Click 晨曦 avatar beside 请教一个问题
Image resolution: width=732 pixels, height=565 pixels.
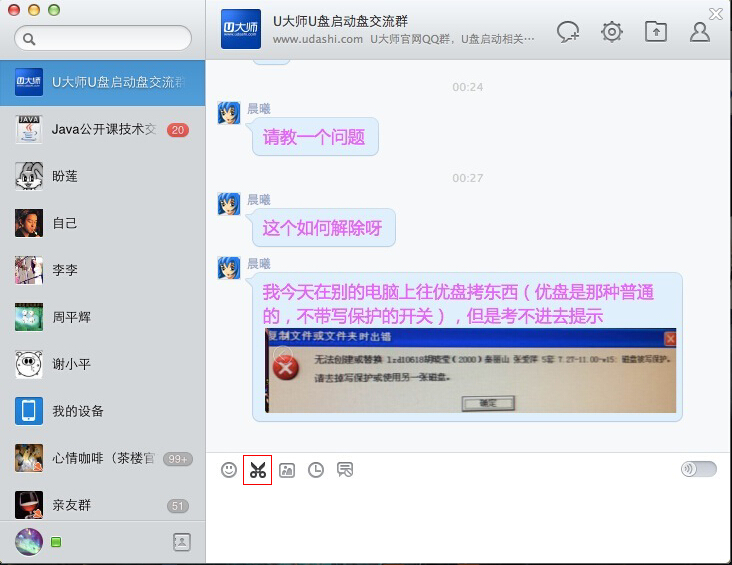(x=229, y=113)
